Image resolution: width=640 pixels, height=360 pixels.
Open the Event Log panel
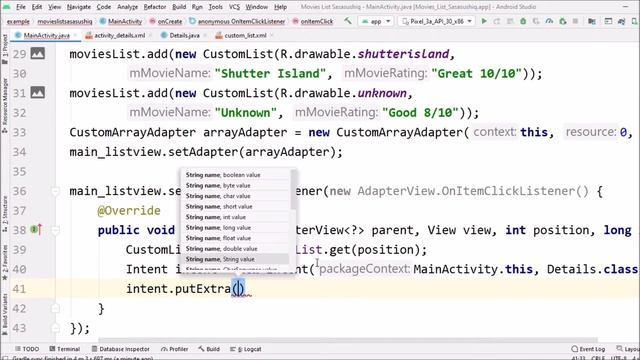[588, 349]
